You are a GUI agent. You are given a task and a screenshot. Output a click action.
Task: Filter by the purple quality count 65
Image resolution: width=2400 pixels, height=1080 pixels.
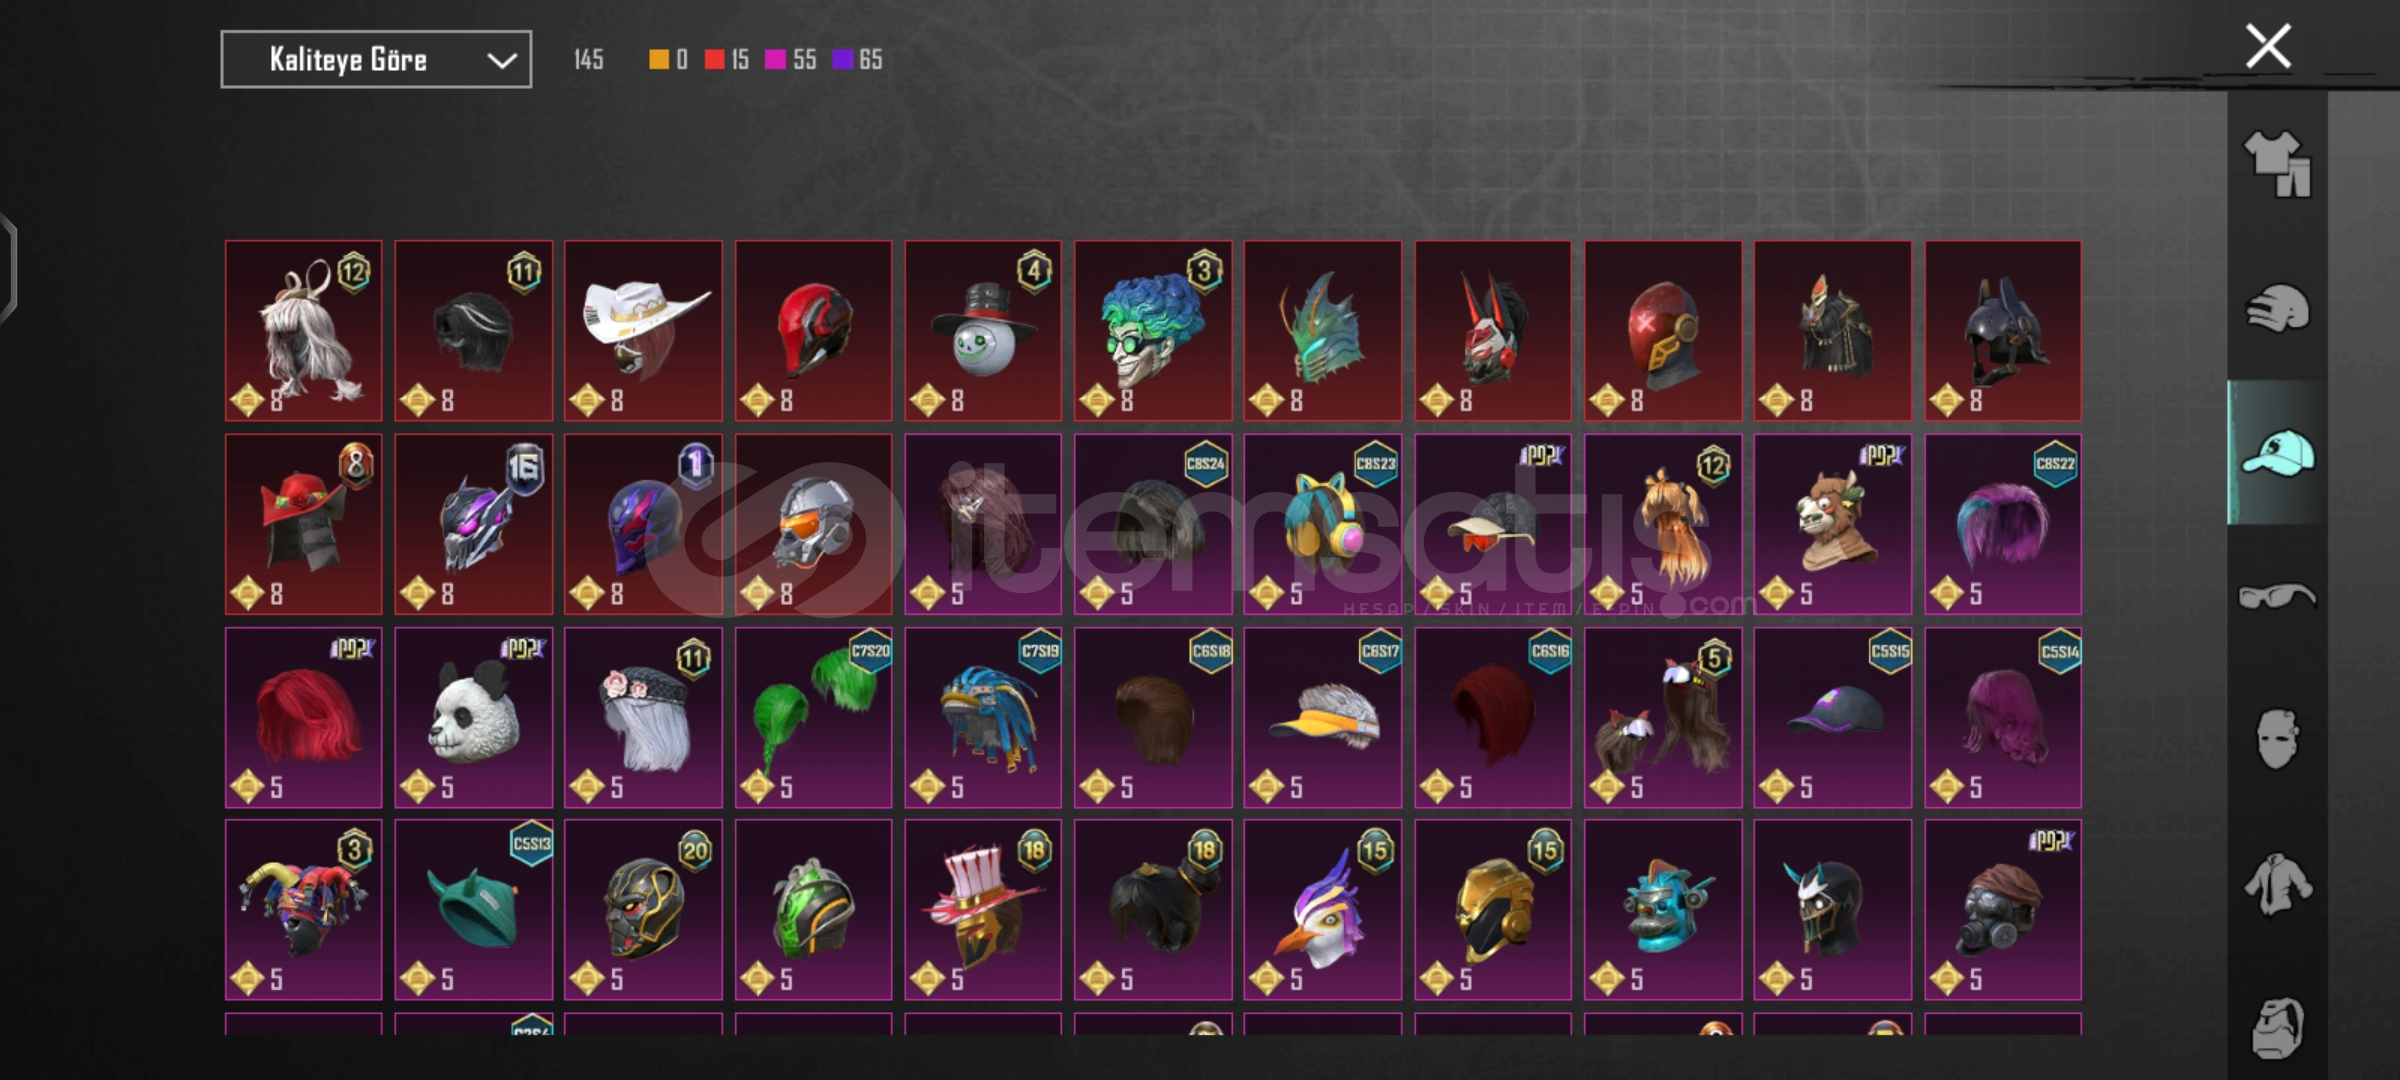(x=857, y=60)
